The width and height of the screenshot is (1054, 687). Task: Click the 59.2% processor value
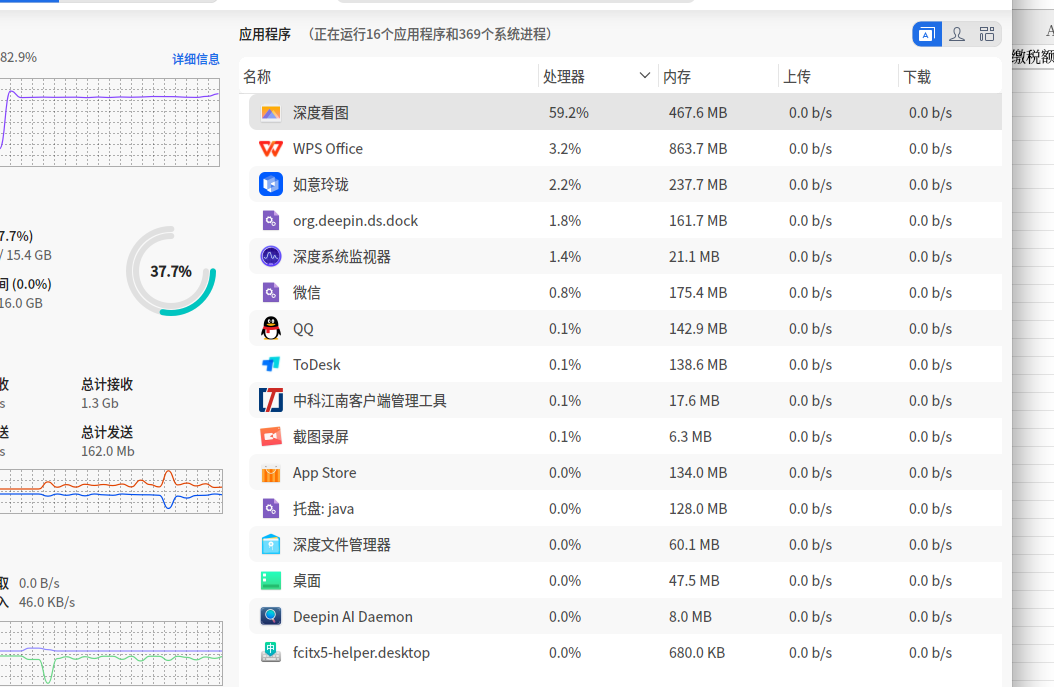pos(569,113)
